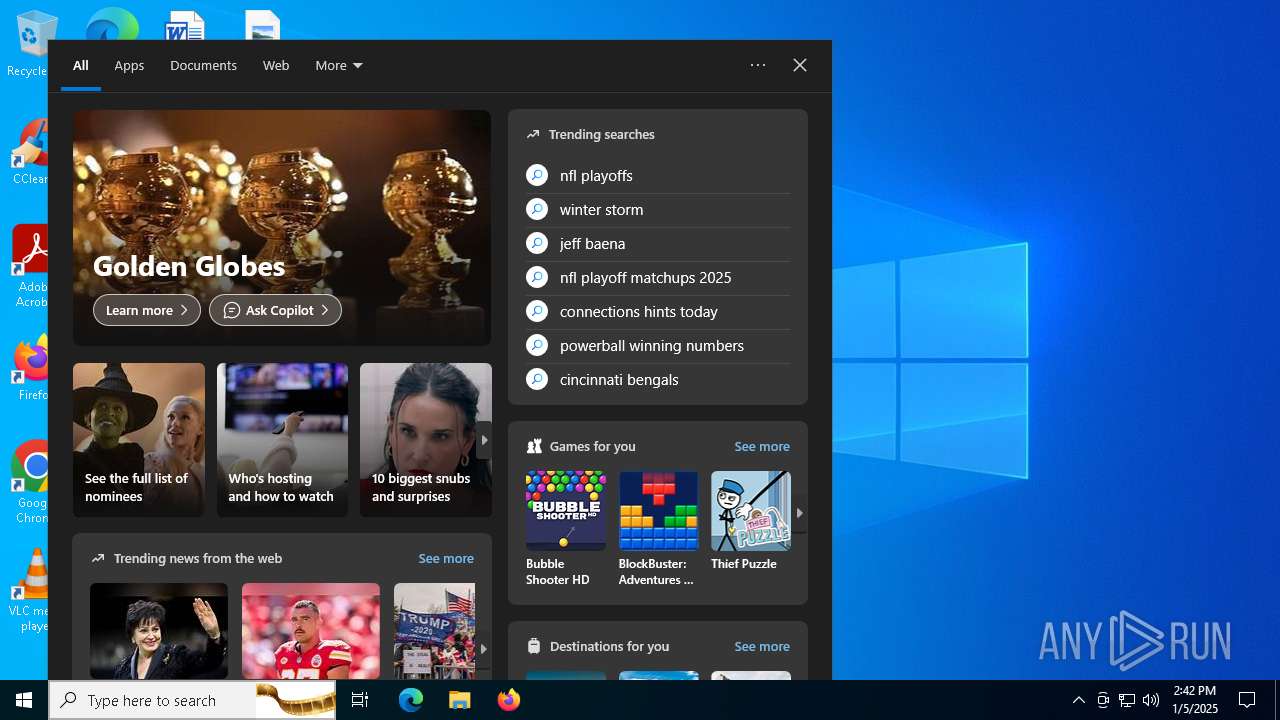Search powerball winning numbers
The image size is (1280, 720).
coord(652,345)
